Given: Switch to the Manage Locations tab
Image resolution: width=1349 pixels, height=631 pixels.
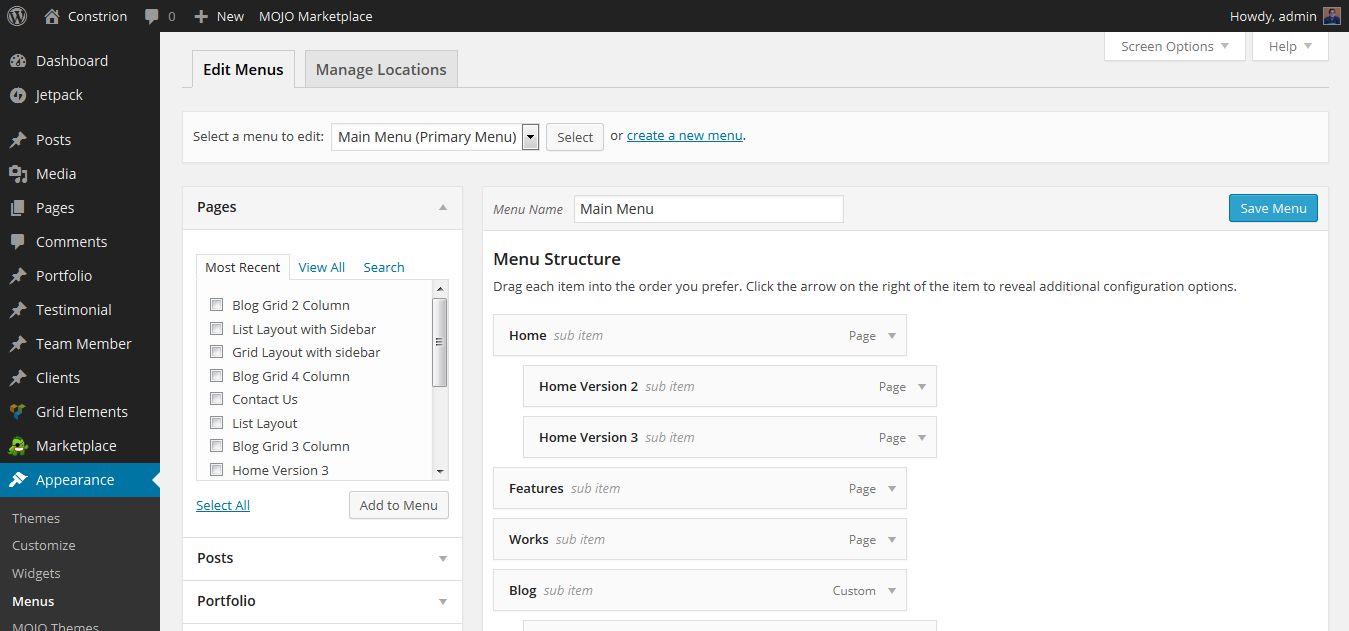Looking at the screenshot, I should click(x=381, y=70).
